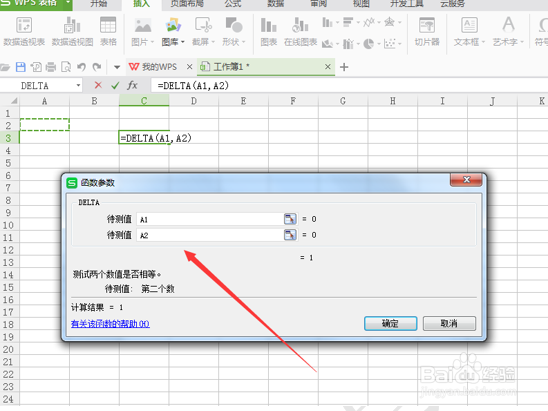Image resolution: width=548 pixels, height=411 pixels.
Task: Close the 我的WPS tab
Action: pos(189,67)
